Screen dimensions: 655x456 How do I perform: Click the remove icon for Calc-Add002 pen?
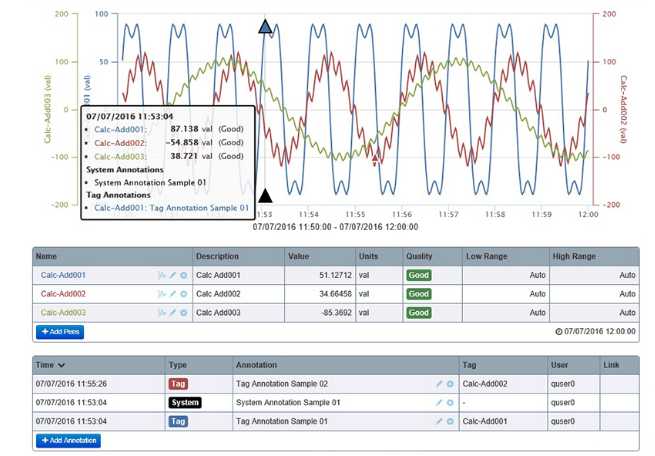[x=183, y=294]
